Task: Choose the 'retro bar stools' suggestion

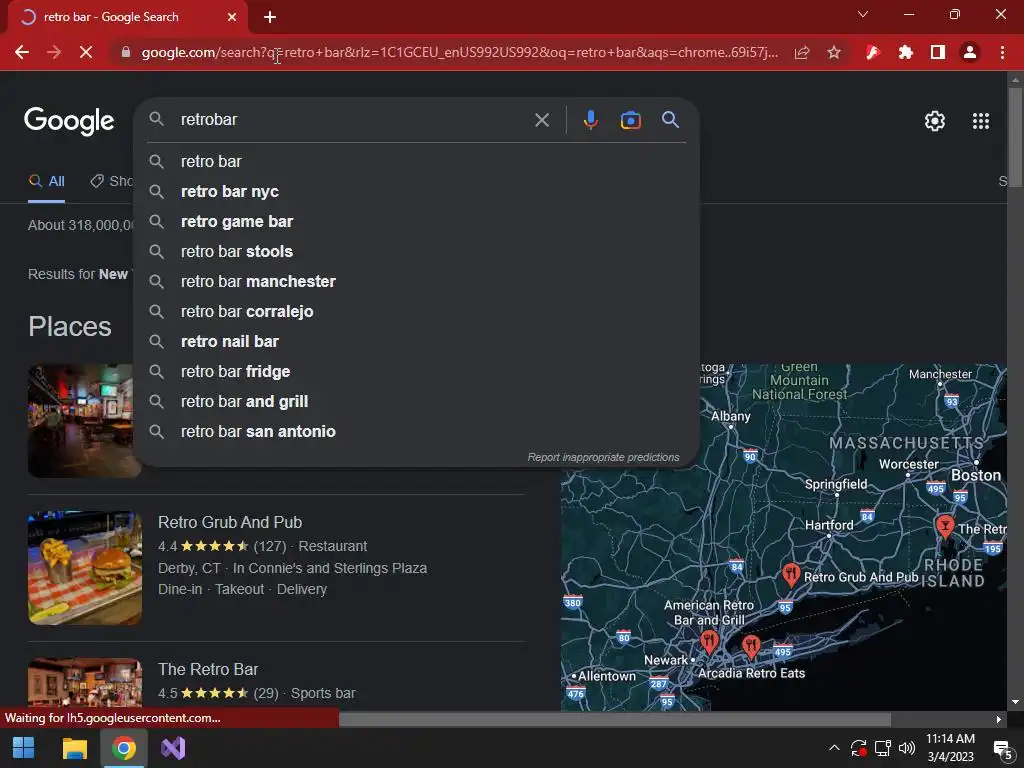Action: click(416, 251)
